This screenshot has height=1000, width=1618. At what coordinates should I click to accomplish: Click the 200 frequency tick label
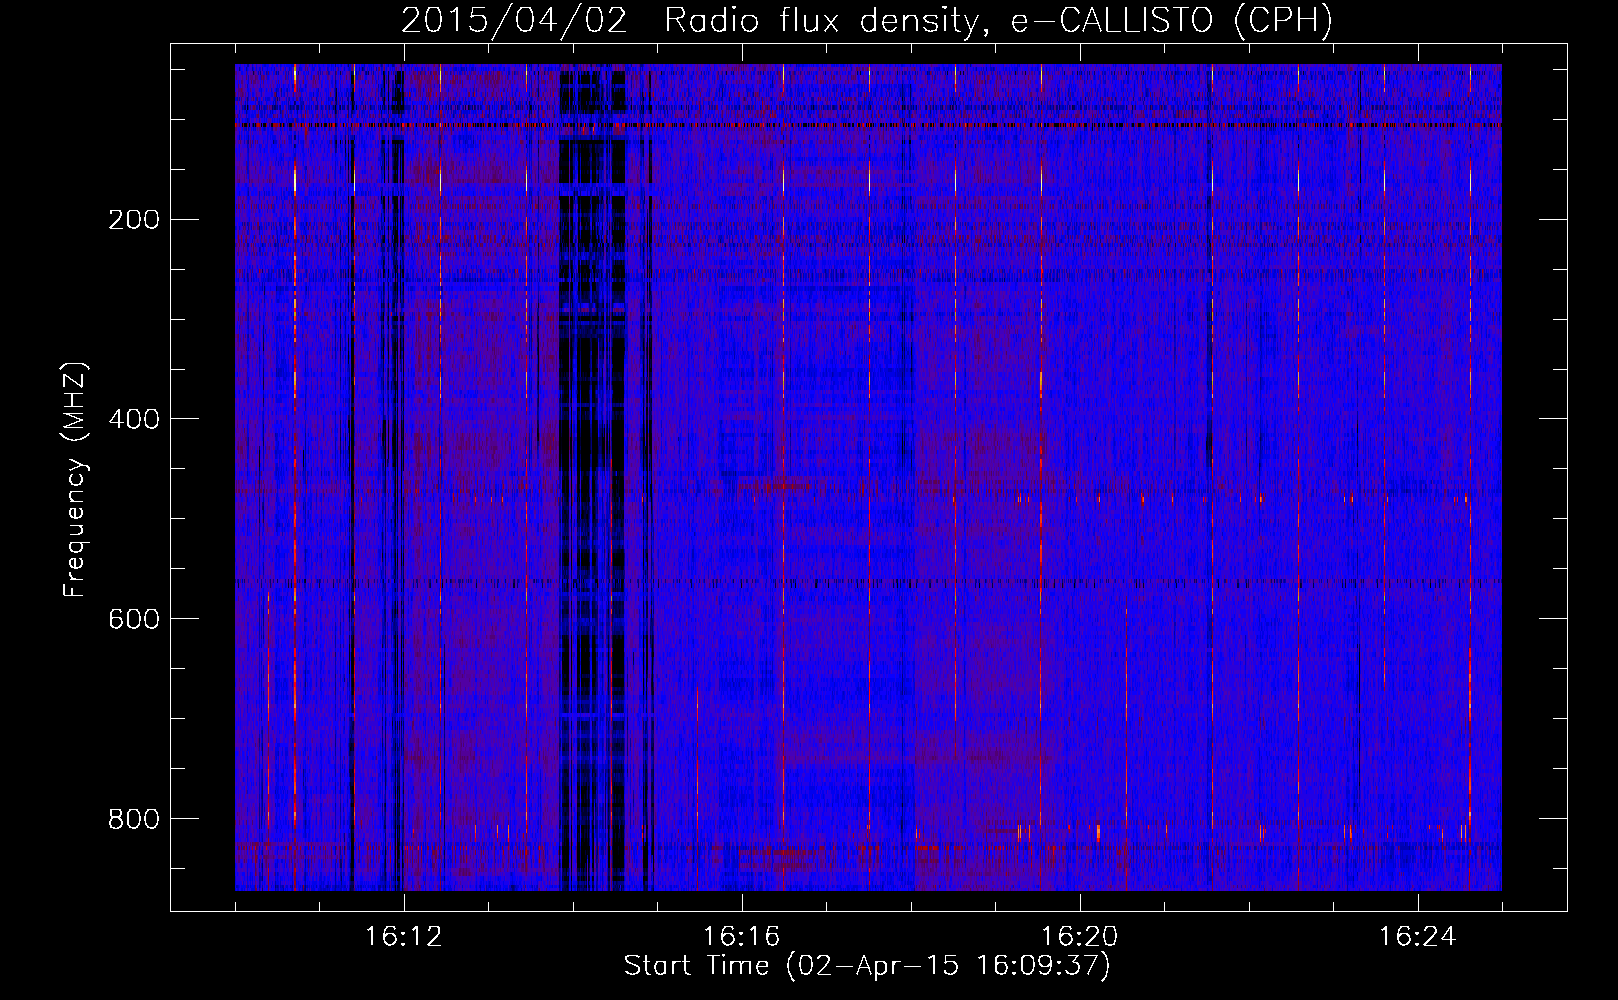[134, 220]
